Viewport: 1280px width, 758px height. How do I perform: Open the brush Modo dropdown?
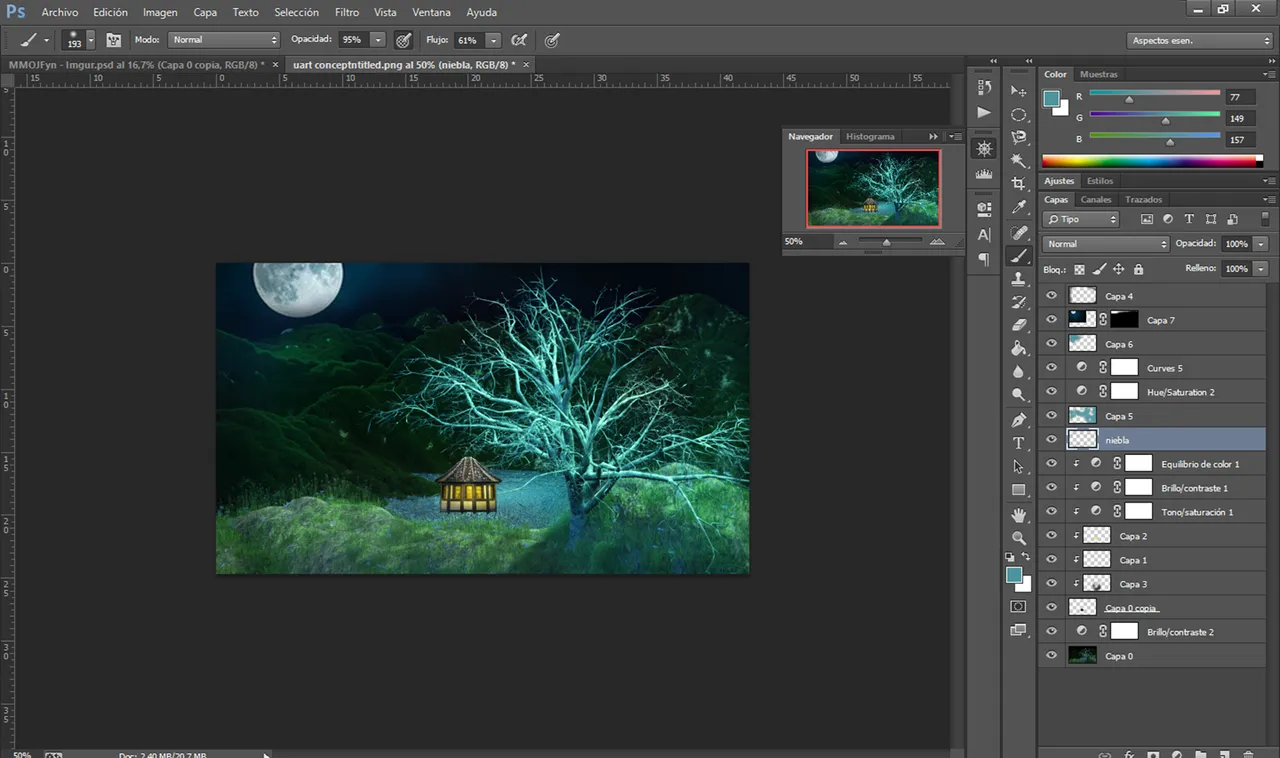click(224, 40)
